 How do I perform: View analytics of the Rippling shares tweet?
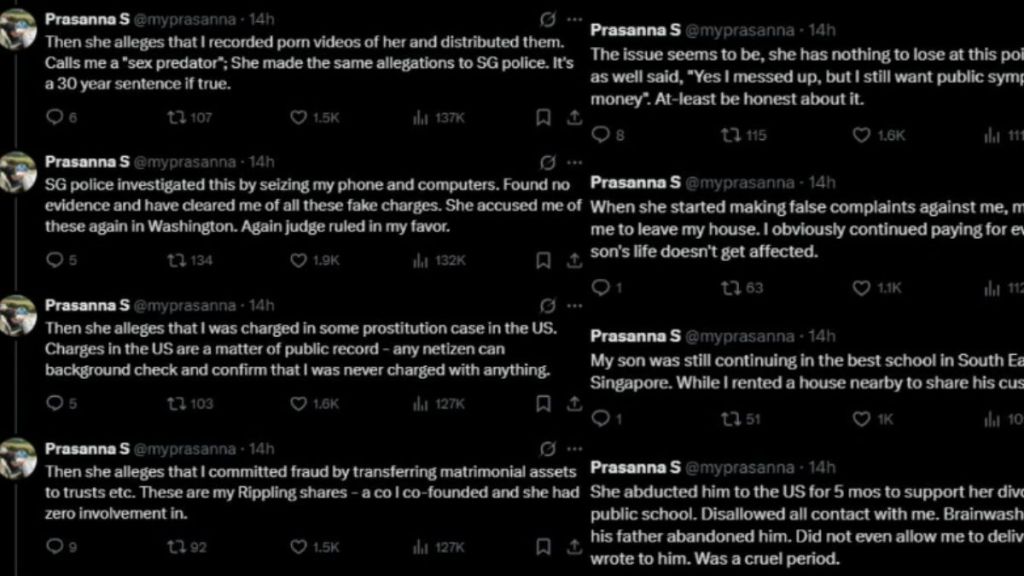pos(420,547)
